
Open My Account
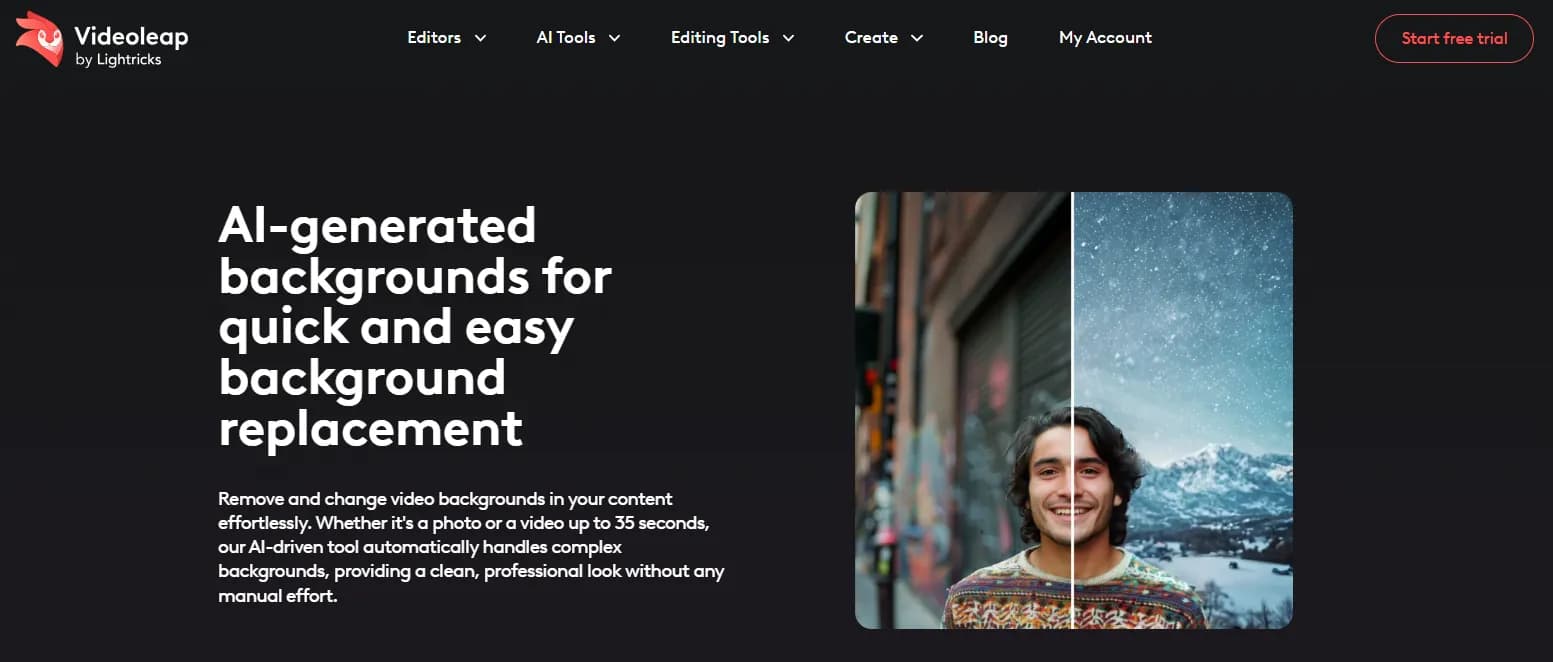point(1105,38)
